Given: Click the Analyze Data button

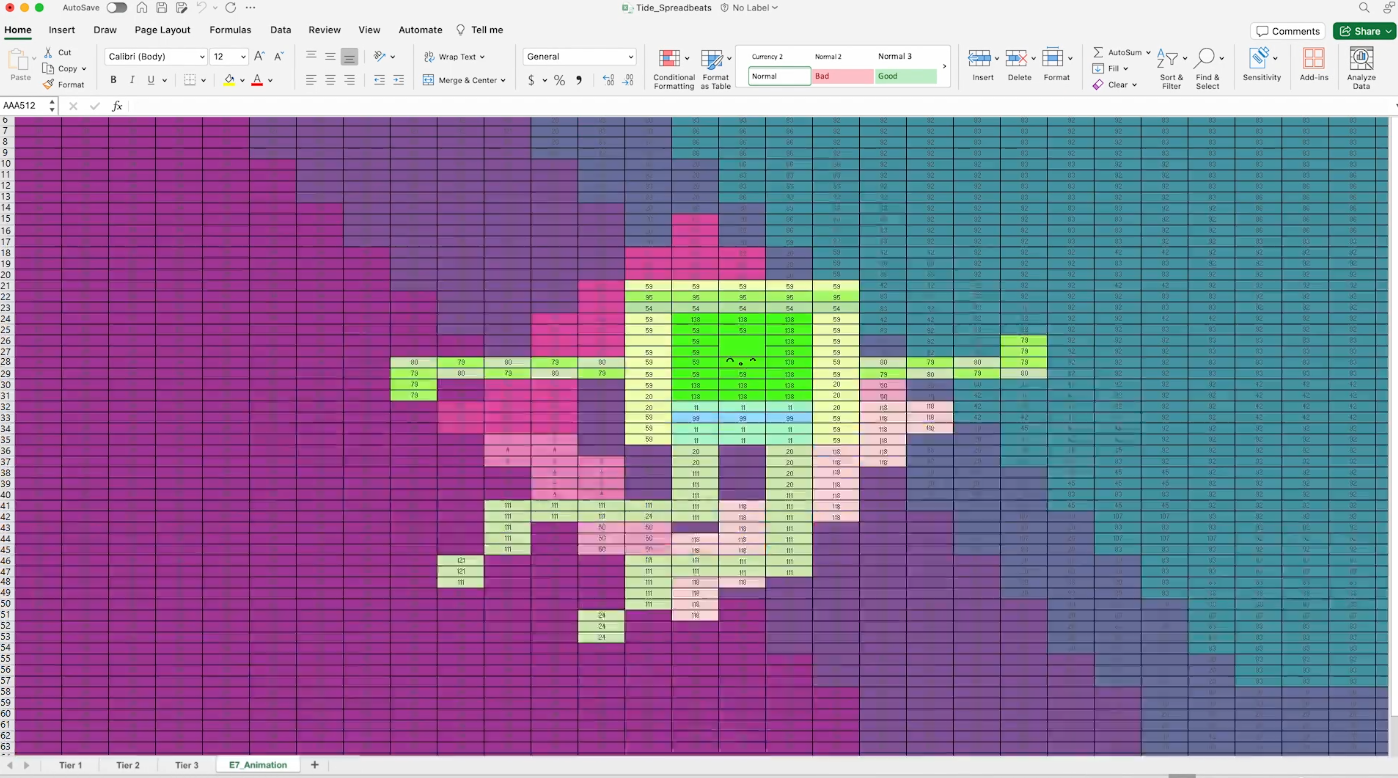Looking at the screenshot, I should point(1361,69).
